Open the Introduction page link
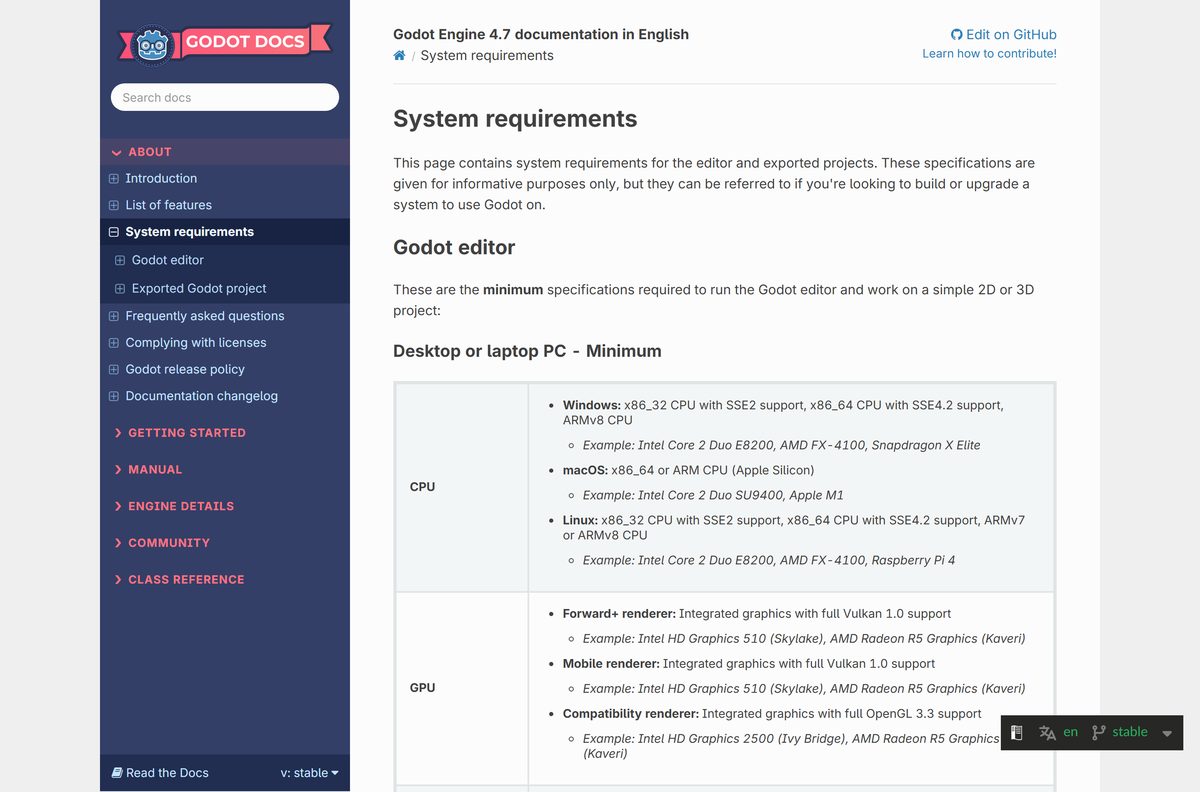1200x792 pixels. (161, 178)
